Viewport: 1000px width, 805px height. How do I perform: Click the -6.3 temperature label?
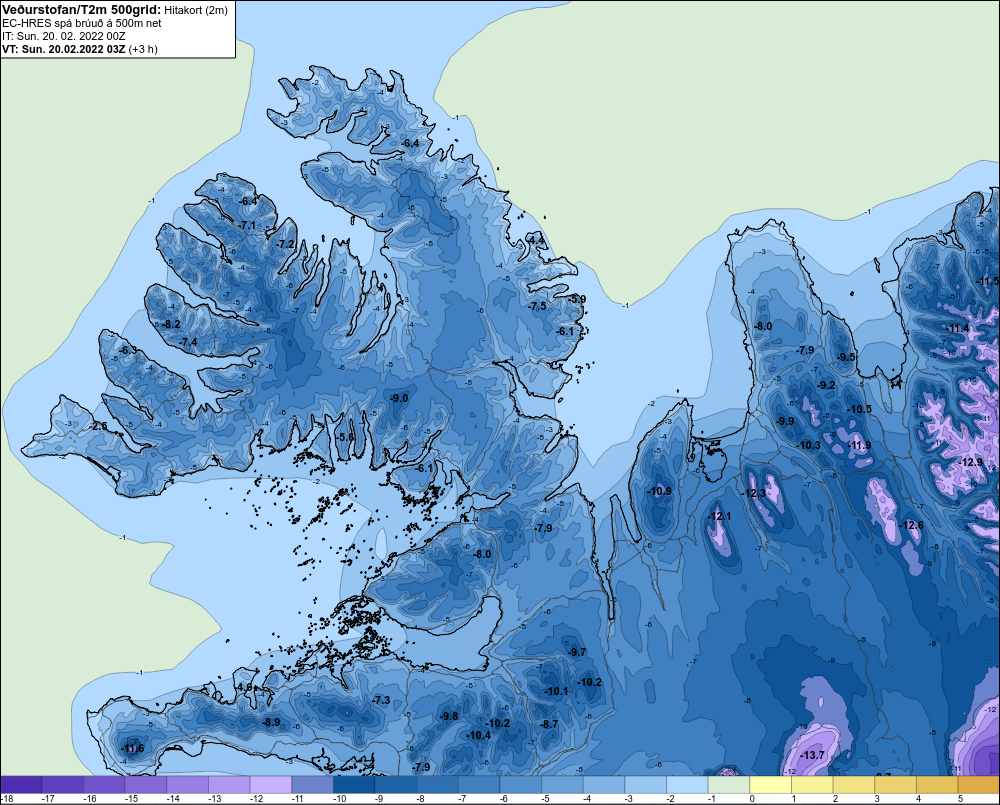pyautogui.click(x=128, y=350)
